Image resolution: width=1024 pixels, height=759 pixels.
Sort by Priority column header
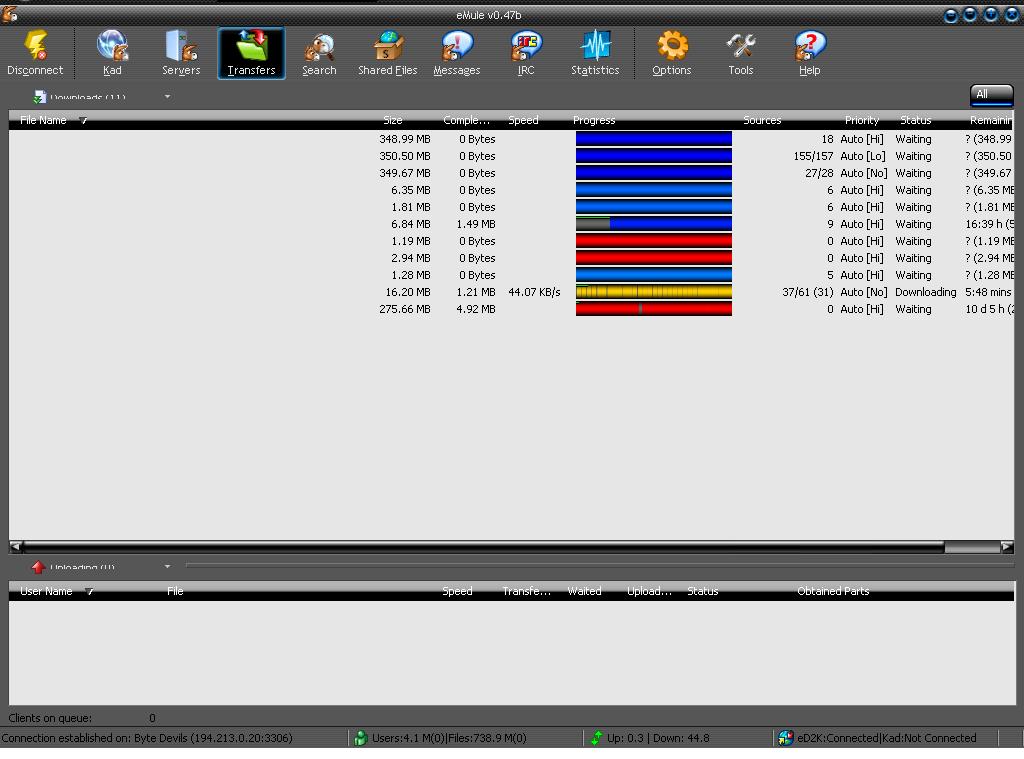click(861, 120)
